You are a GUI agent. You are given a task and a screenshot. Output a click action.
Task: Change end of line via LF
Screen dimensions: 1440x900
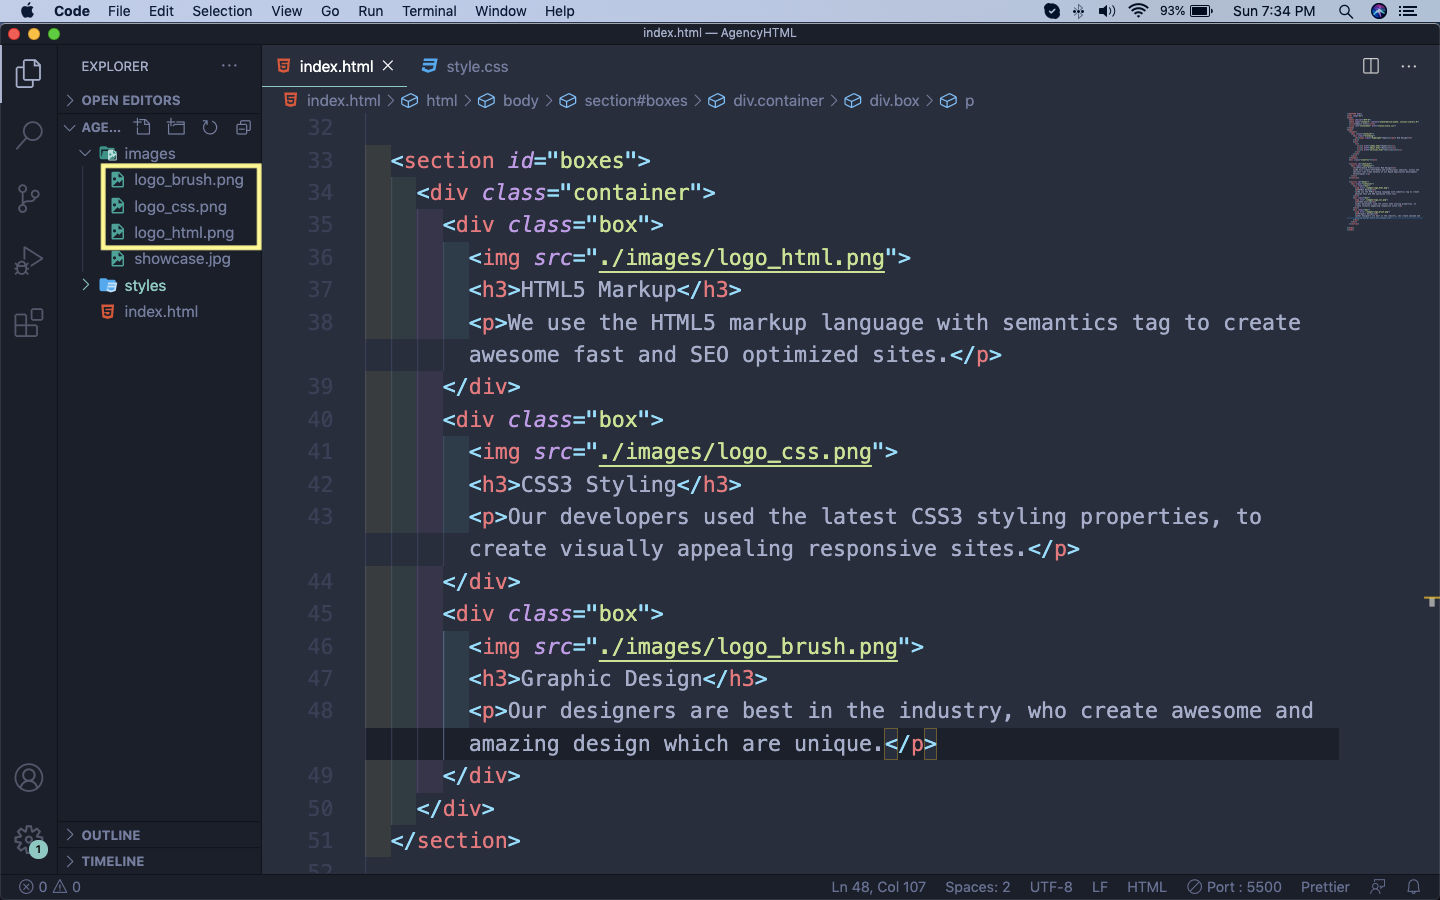[x=1099, y=887]
